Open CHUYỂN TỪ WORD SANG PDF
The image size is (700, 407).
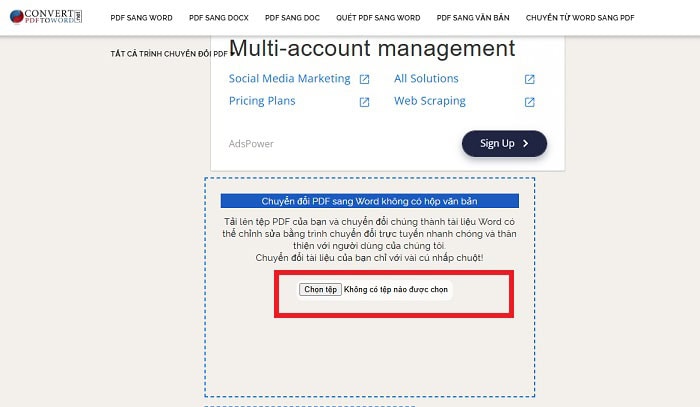[x=580, y=18]
